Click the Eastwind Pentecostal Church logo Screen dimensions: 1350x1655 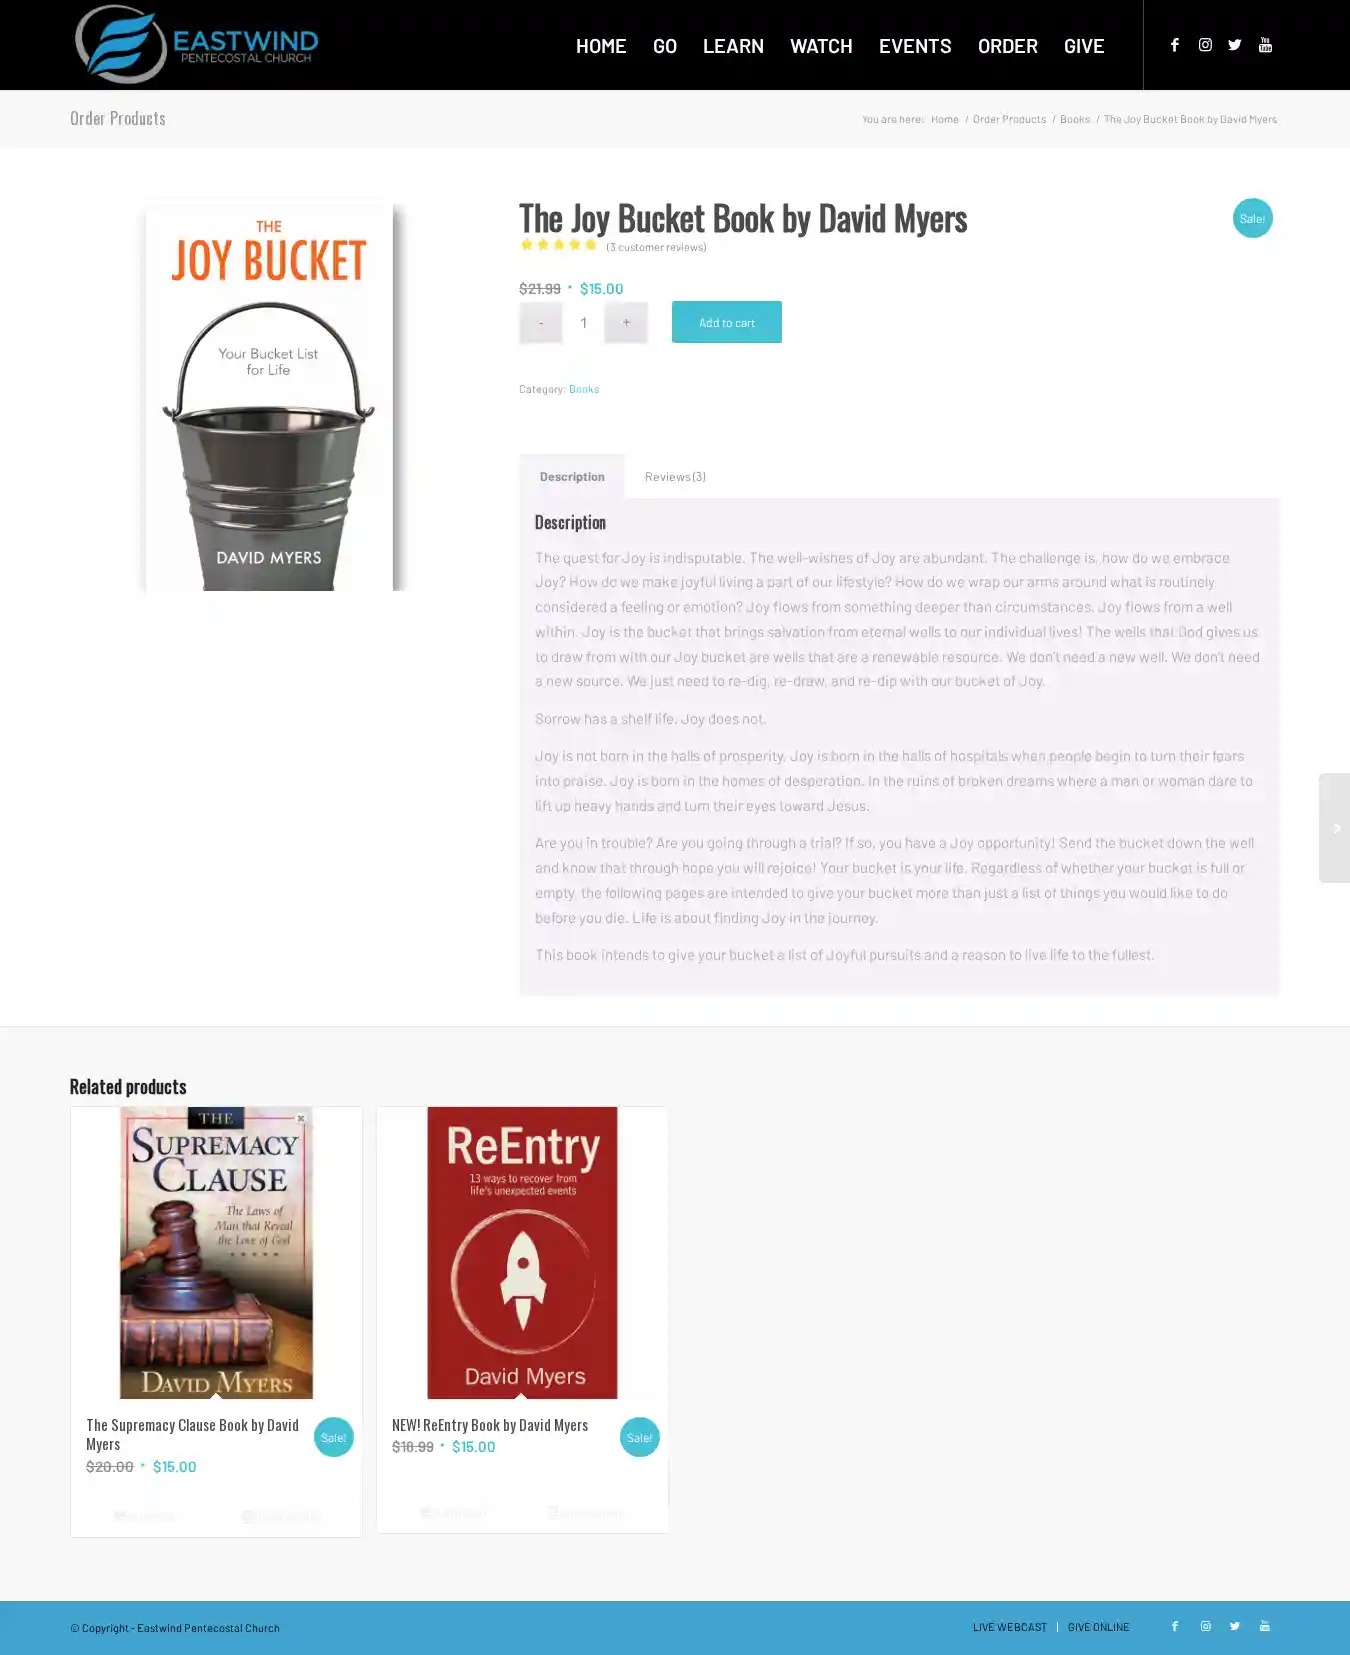(x=196, y=44)
